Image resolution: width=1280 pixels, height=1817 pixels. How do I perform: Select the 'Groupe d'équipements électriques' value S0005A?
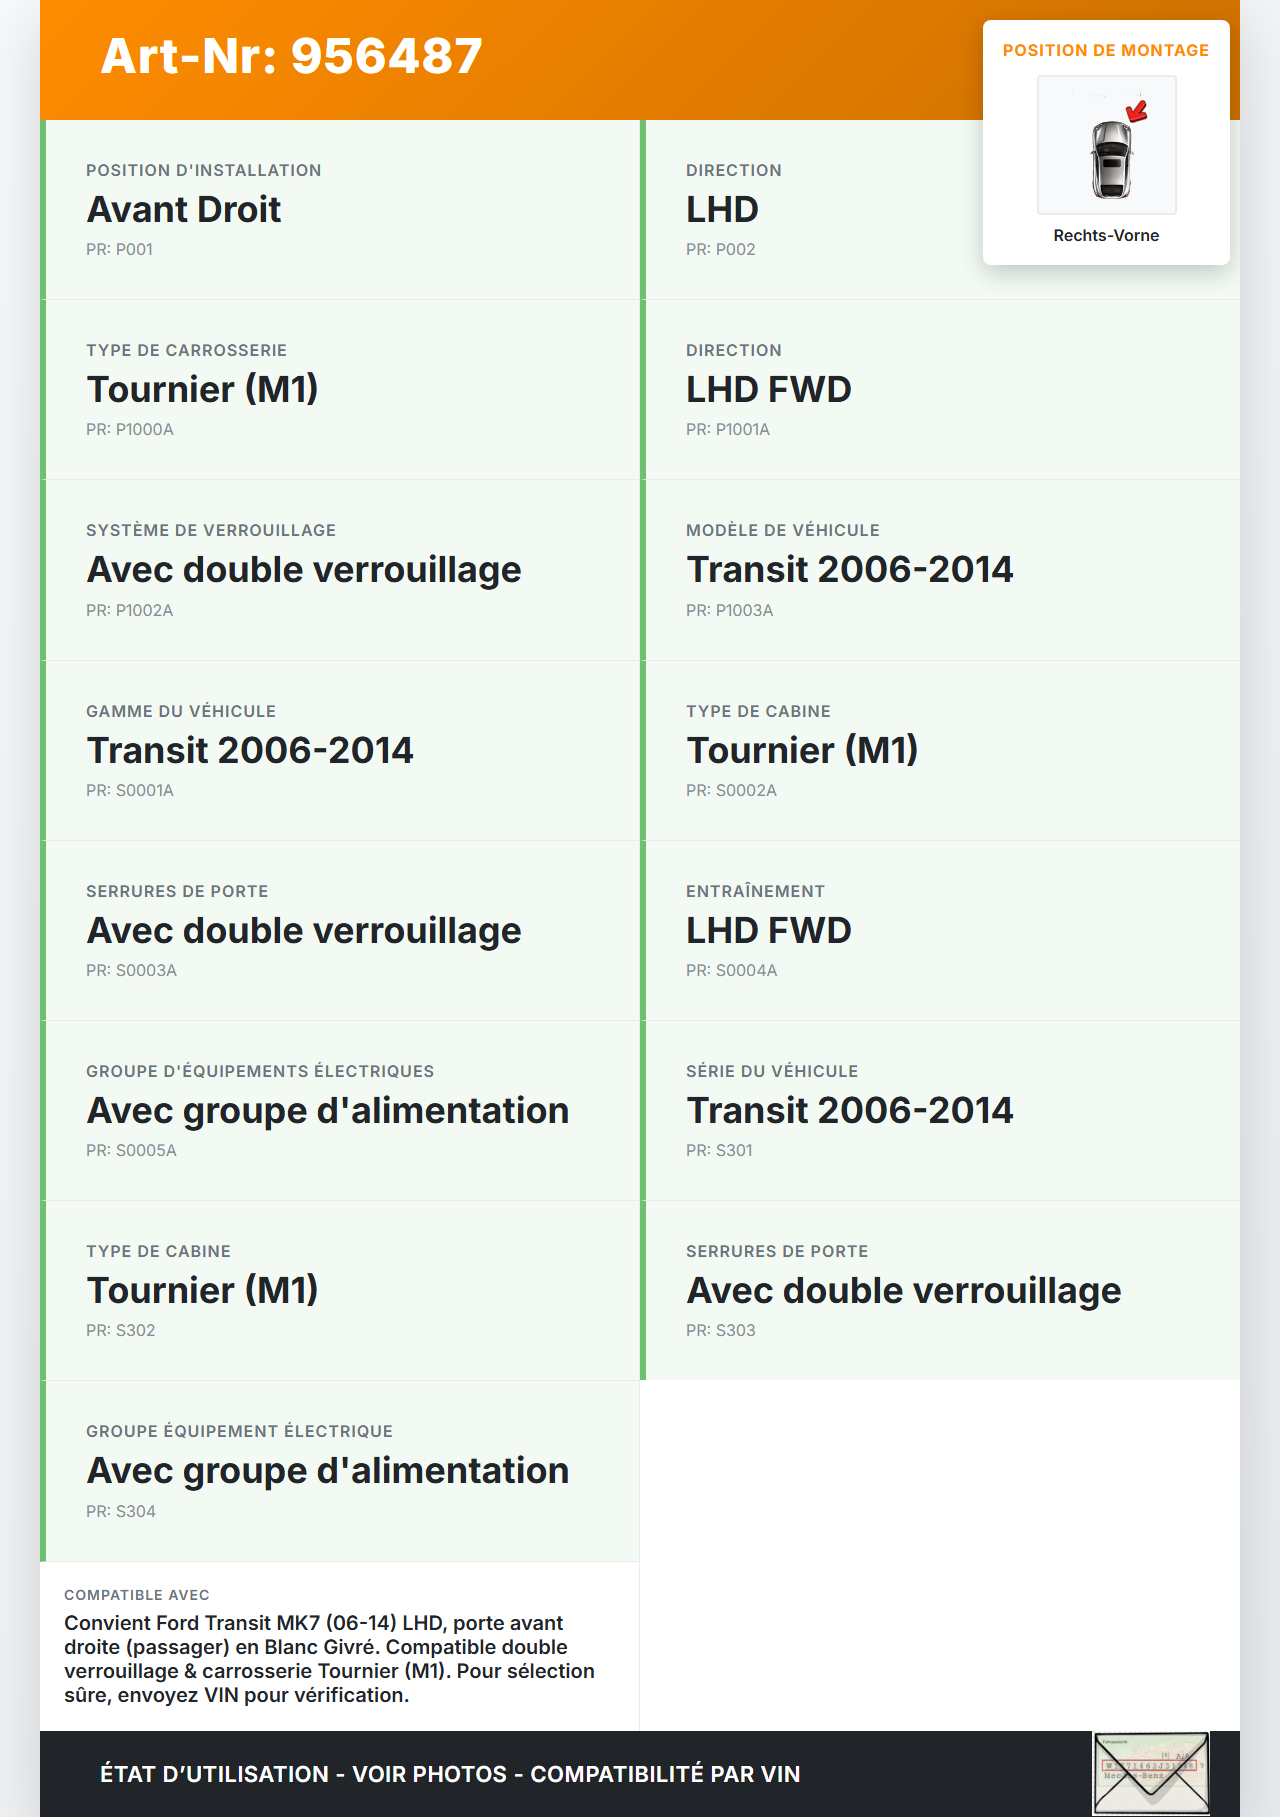328,1111
